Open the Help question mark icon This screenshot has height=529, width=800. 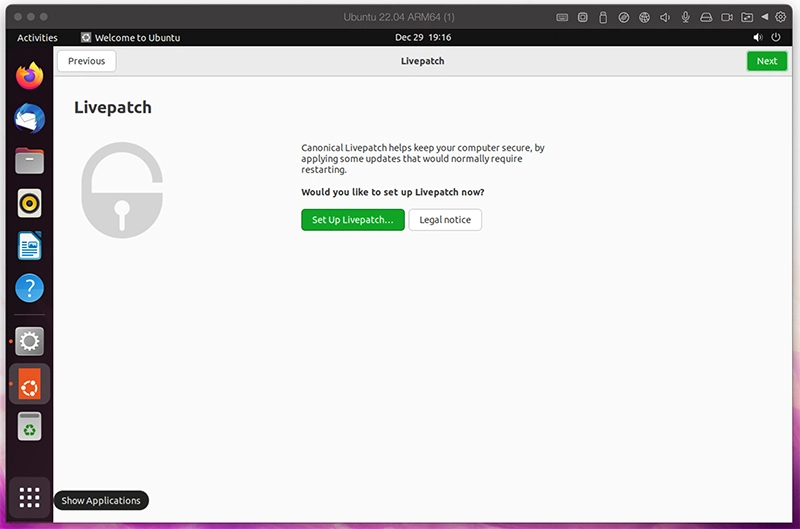point(30,288)
